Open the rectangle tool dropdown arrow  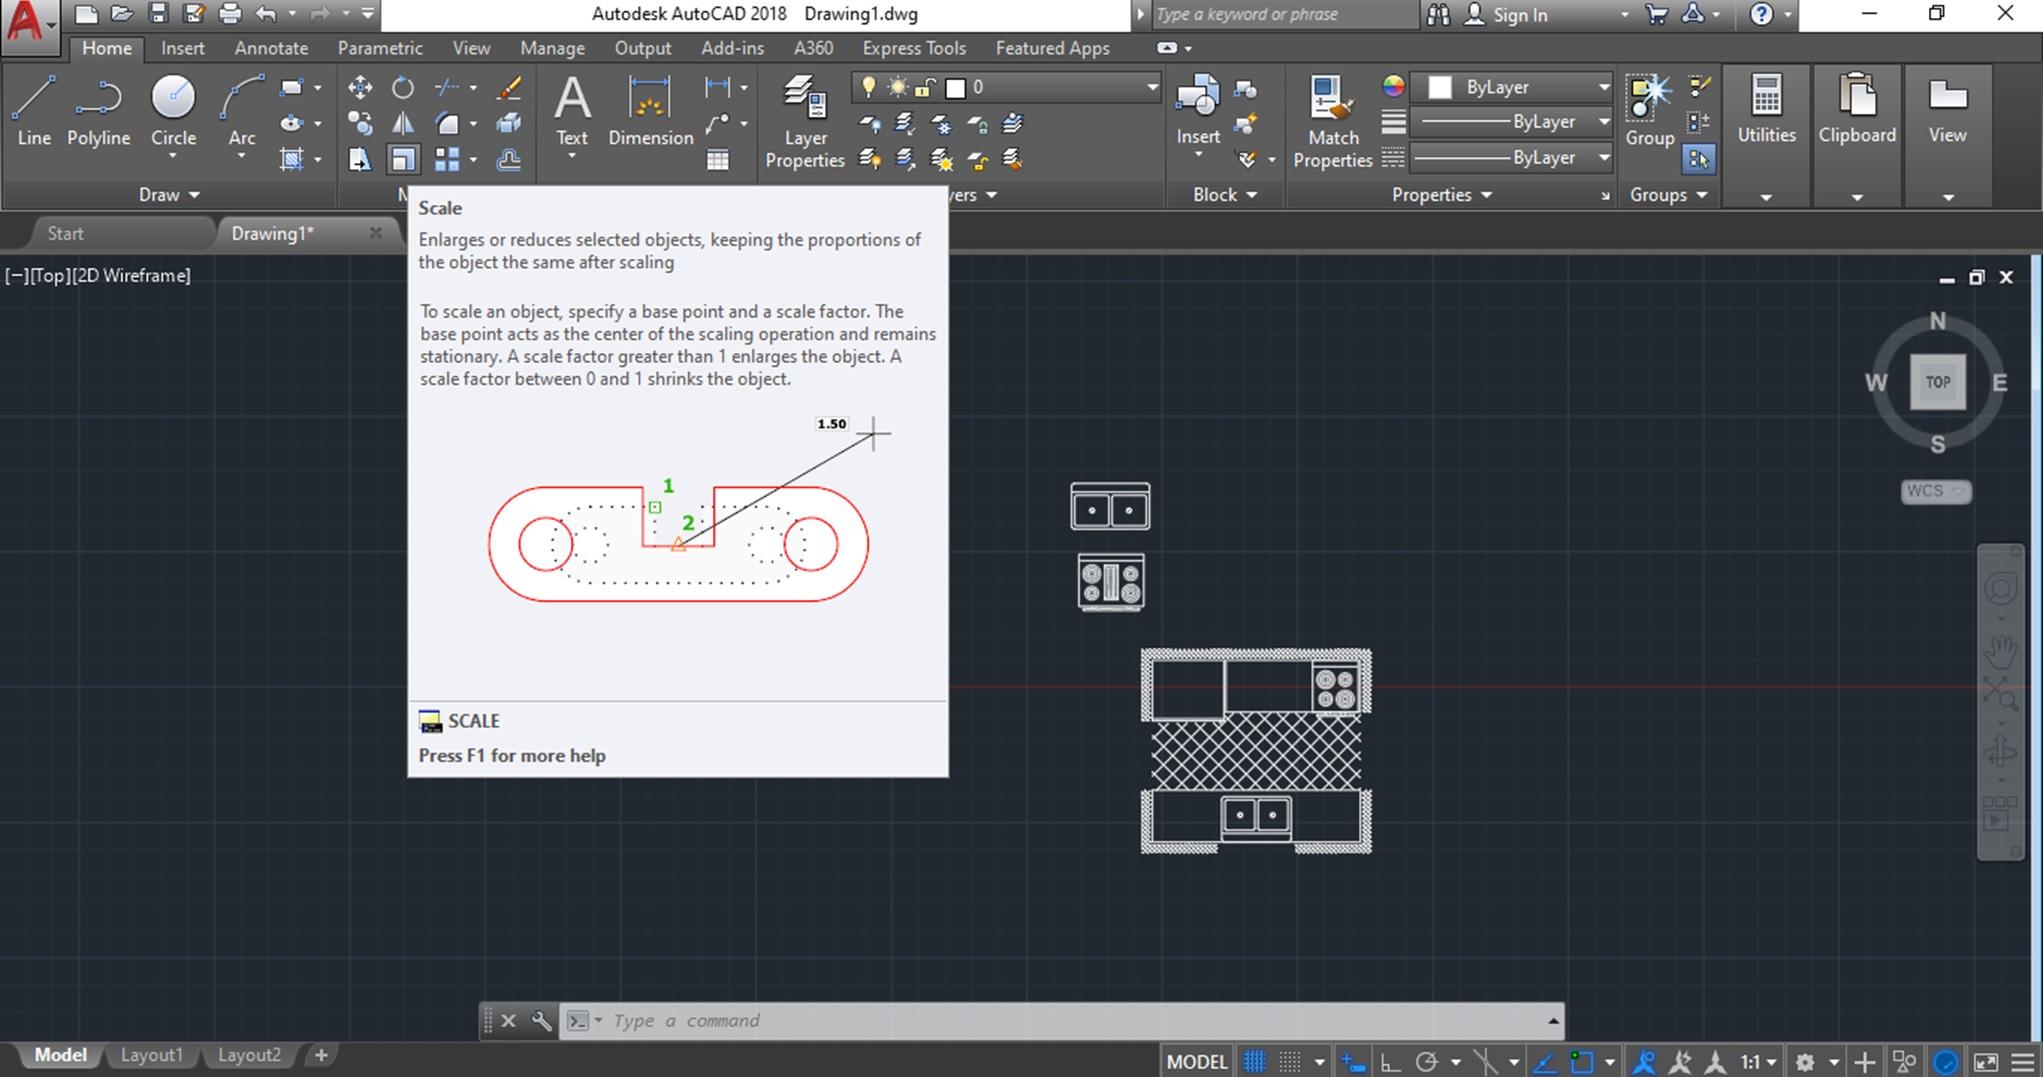pos(318,88)
